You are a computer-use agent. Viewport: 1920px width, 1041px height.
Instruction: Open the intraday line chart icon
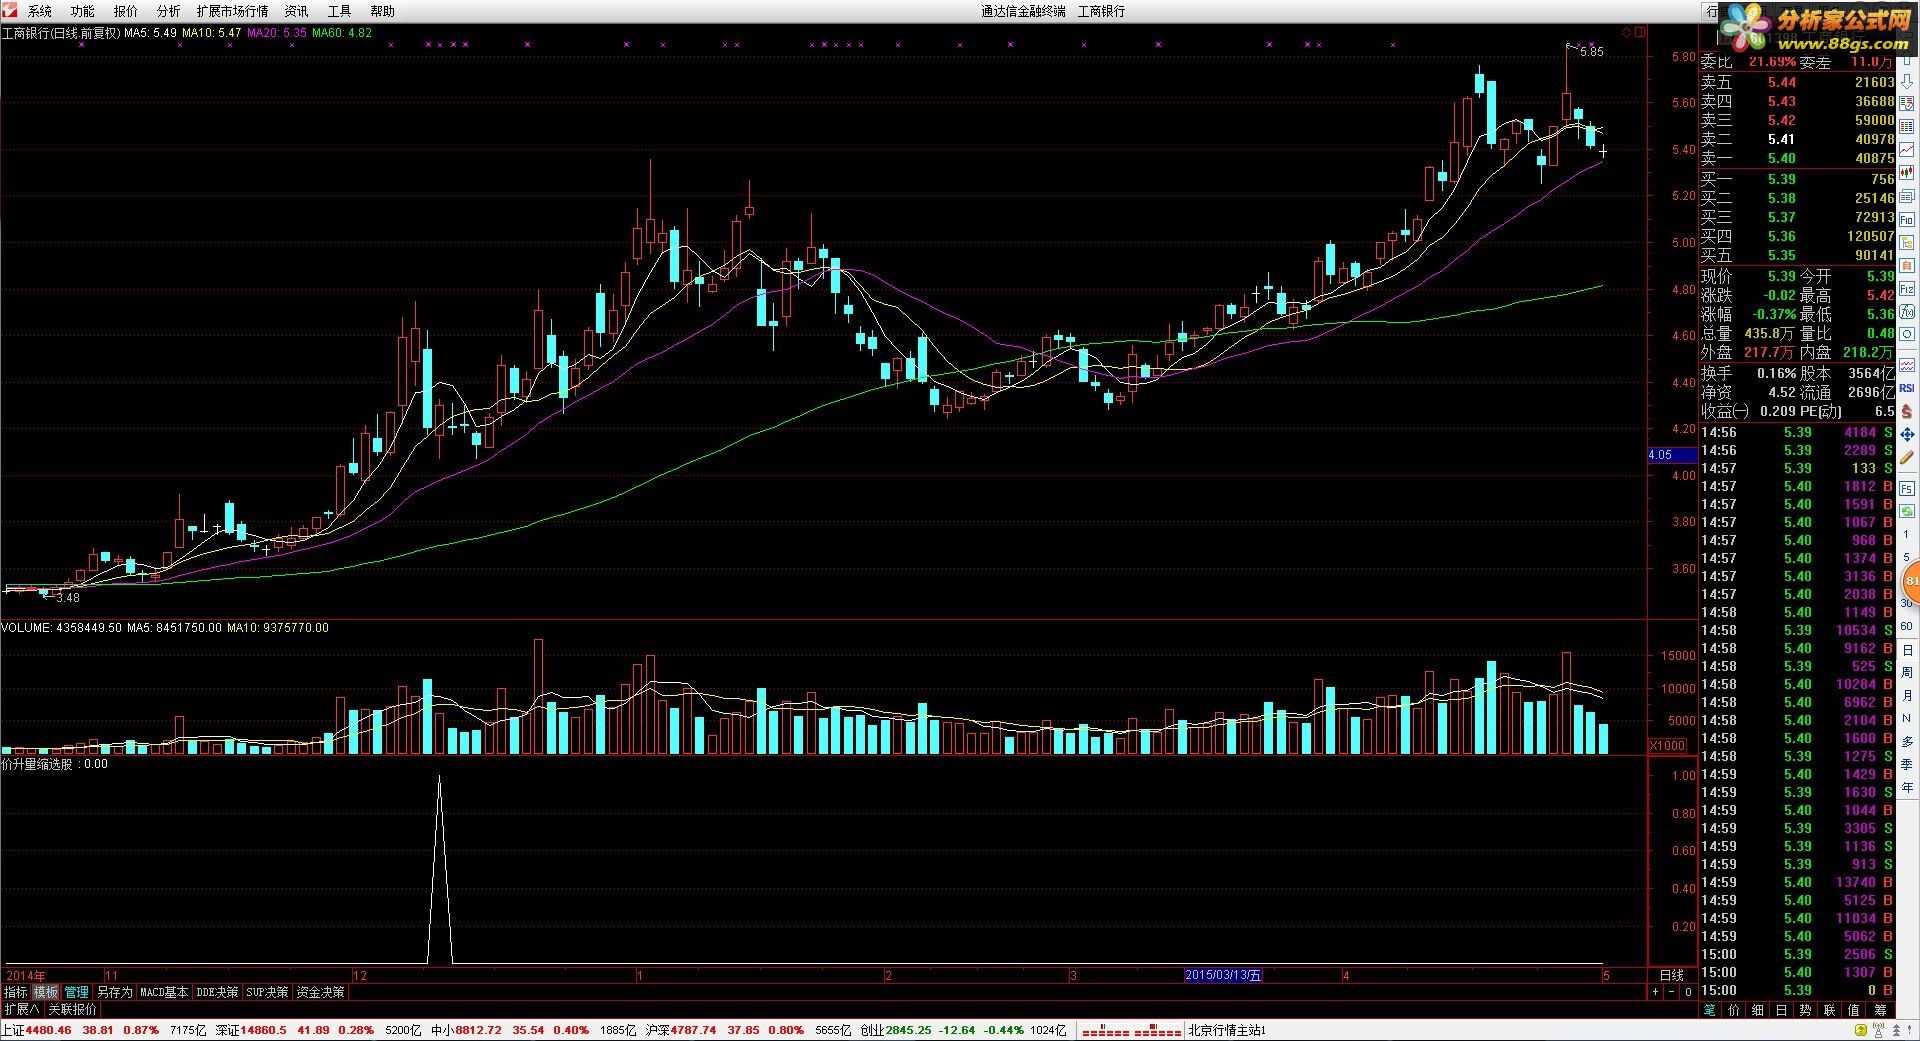pyautogui.click(x=1907, y=149)
